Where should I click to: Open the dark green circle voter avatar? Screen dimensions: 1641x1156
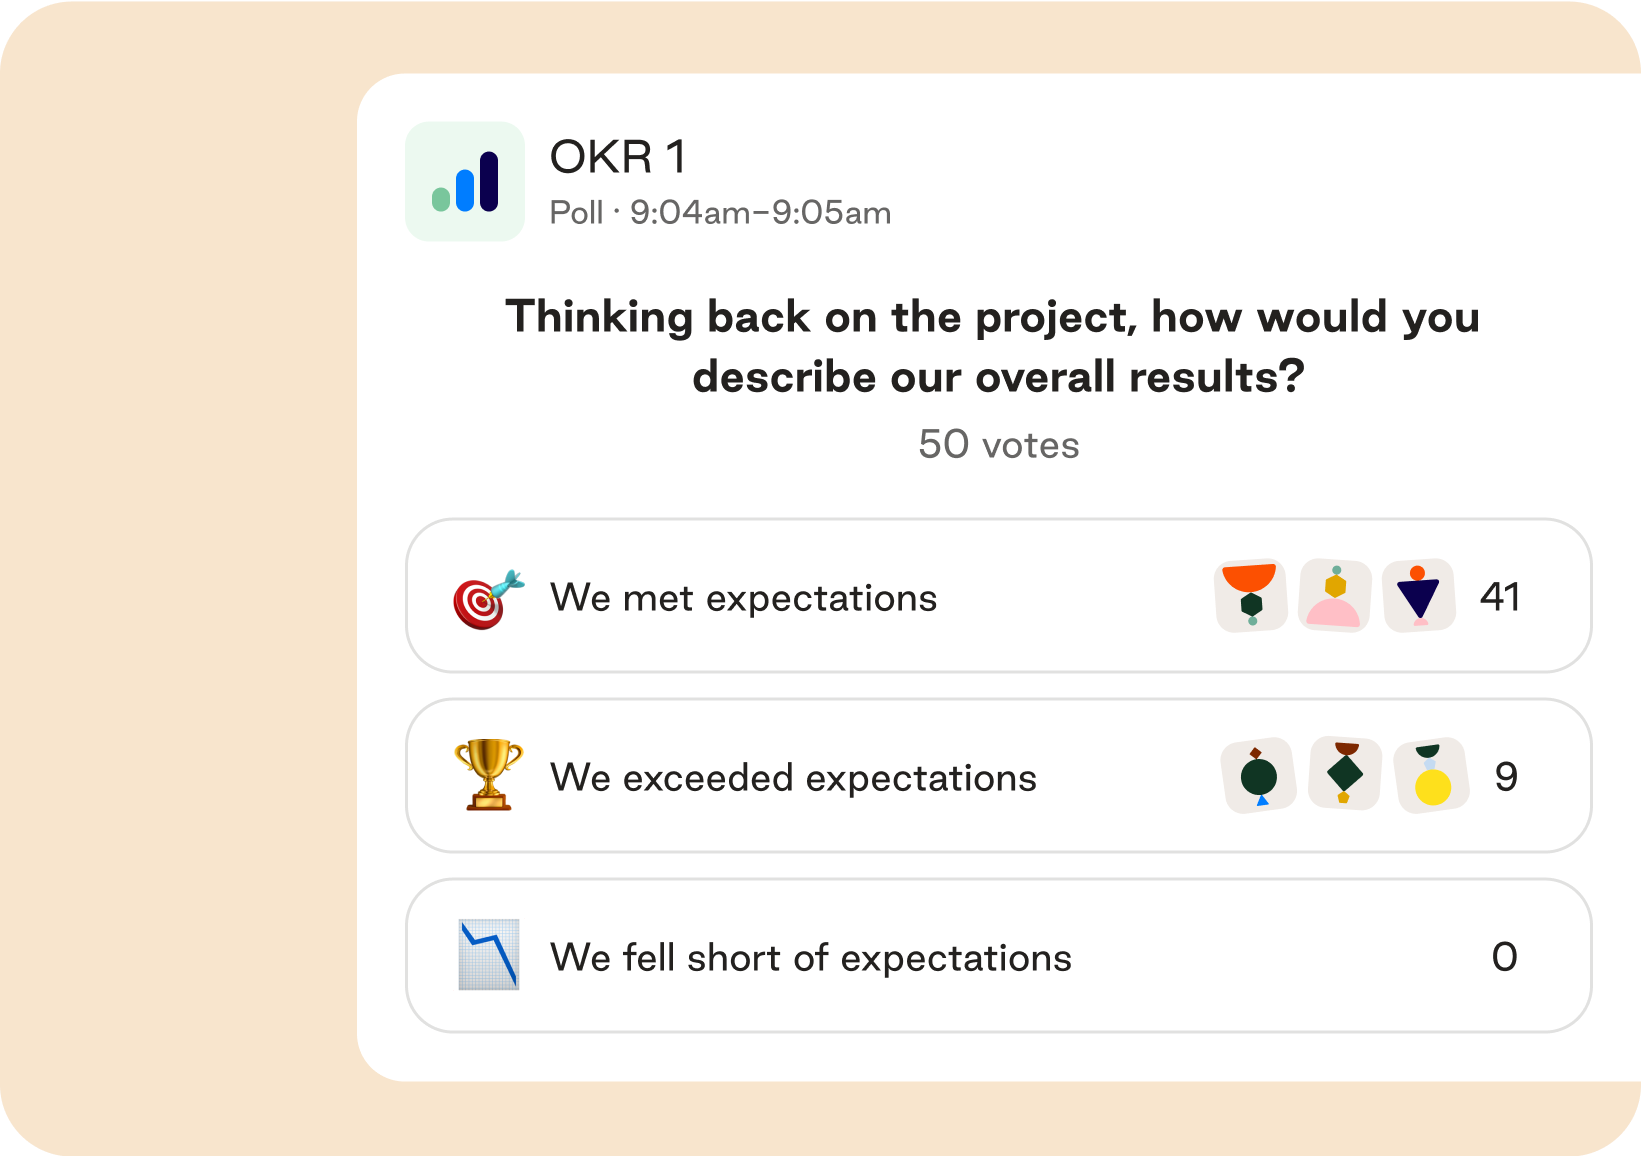(1258, 776)
